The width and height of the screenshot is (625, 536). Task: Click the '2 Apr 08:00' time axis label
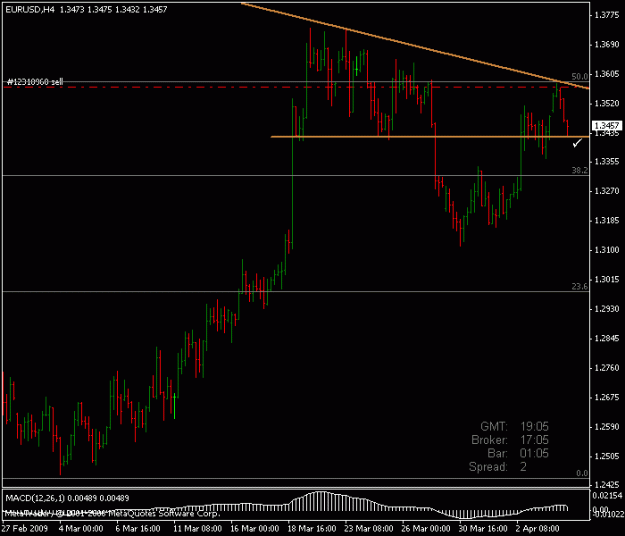538,529
